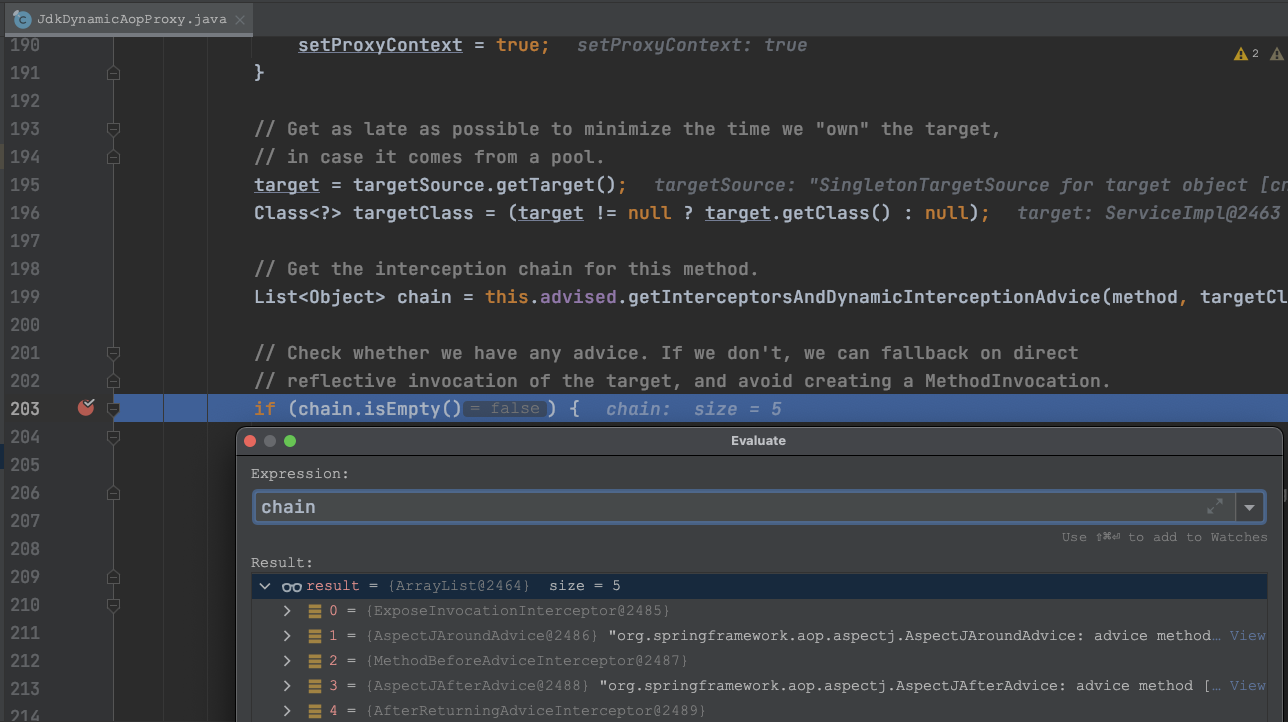The height and width of the screenshot is (722, 1288).
Task: Close the Evaluate dialog with red button
Action: [x=250, y=441]
